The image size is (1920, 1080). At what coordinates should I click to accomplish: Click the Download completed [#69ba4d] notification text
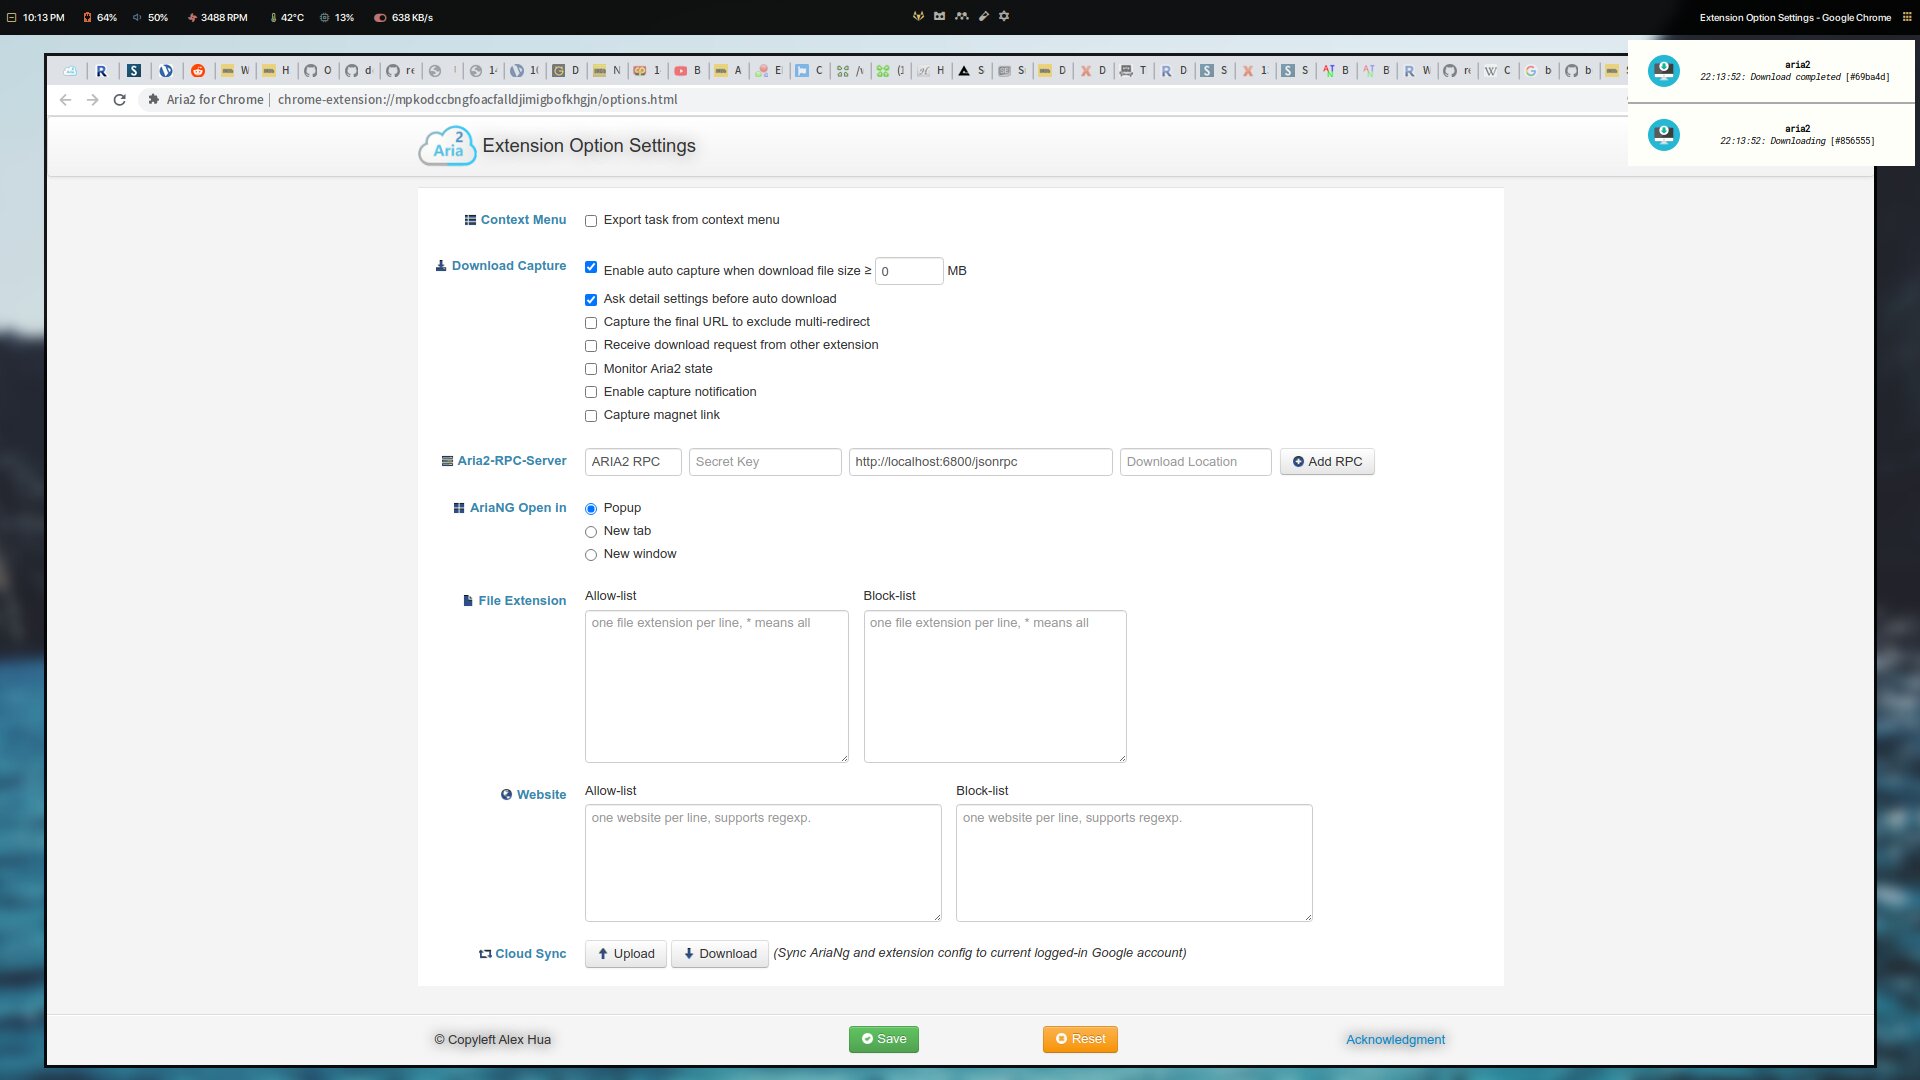(1795, 77)
